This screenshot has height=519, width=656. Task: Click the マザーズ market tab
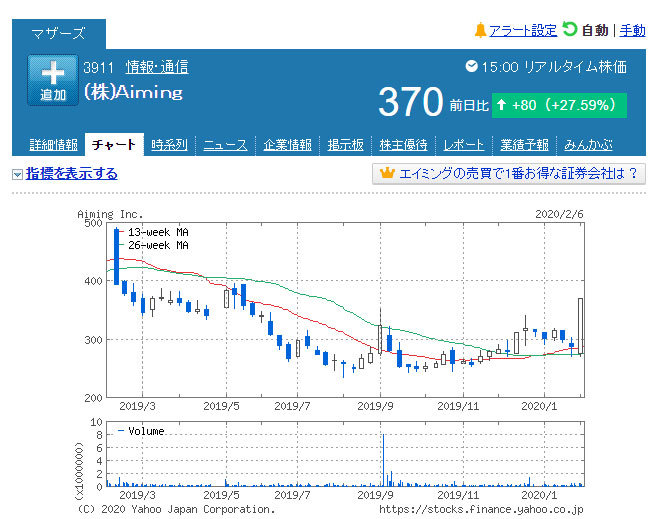pyautogui.click(x=59, y=33)
